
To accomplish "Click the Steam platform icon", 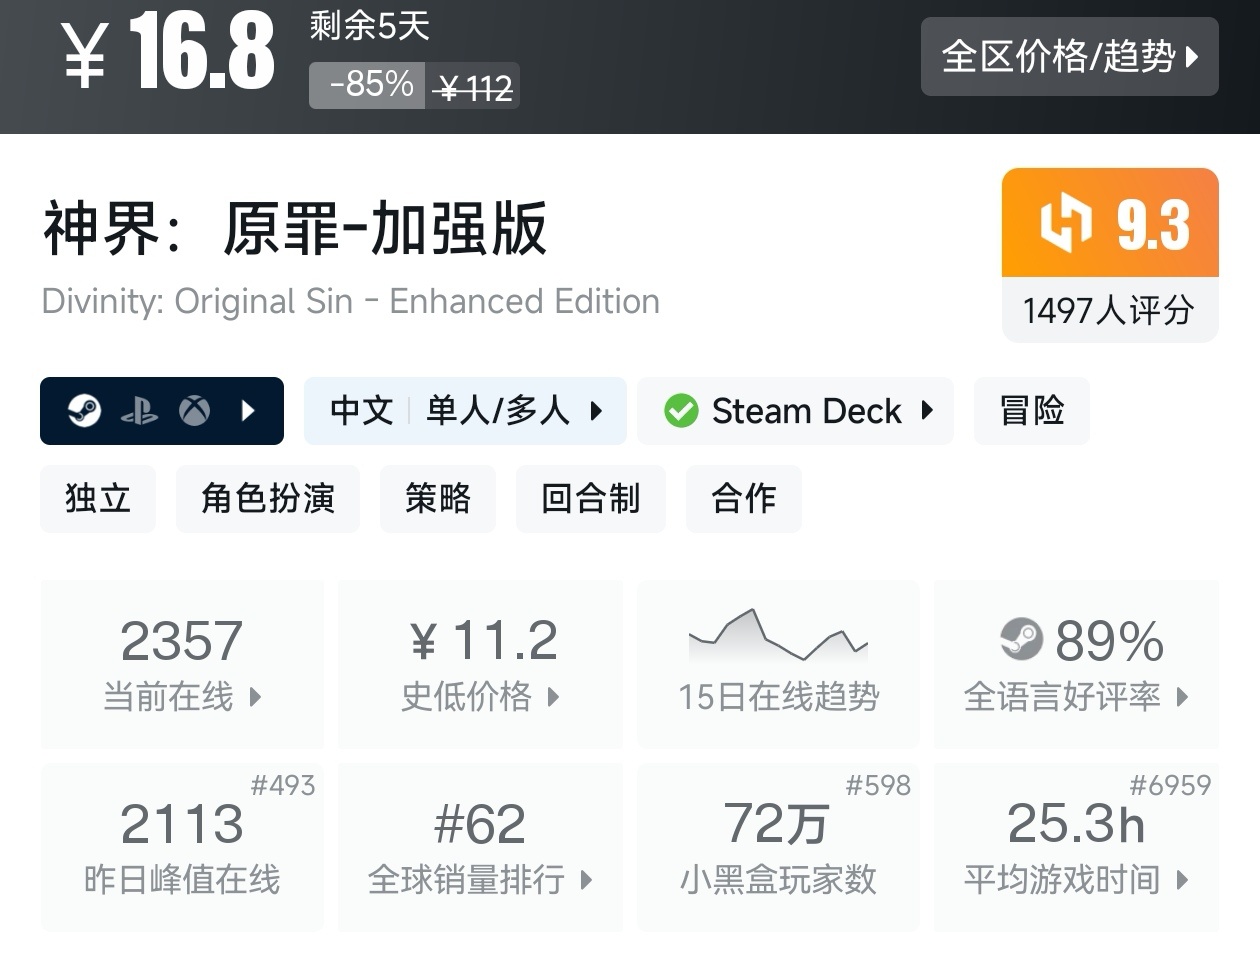I will (84, 411).
